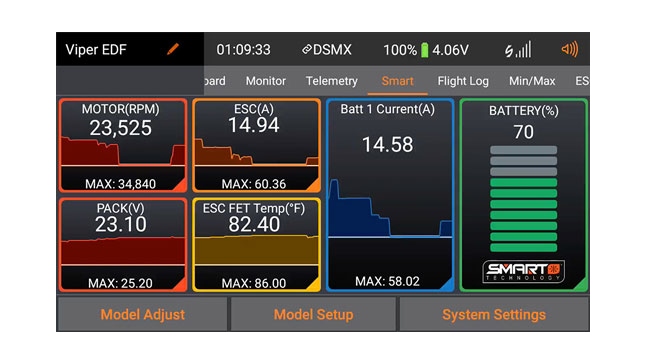Tap the battery percentage bar gauge
Screen dimensions: 645x364
(x=523, y=199)
